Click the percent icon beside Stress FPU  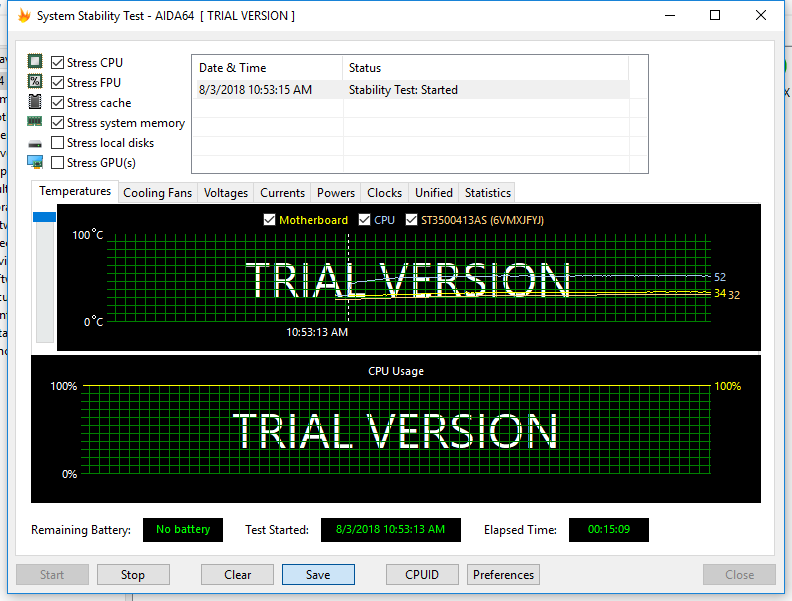(x=35, y=81)
